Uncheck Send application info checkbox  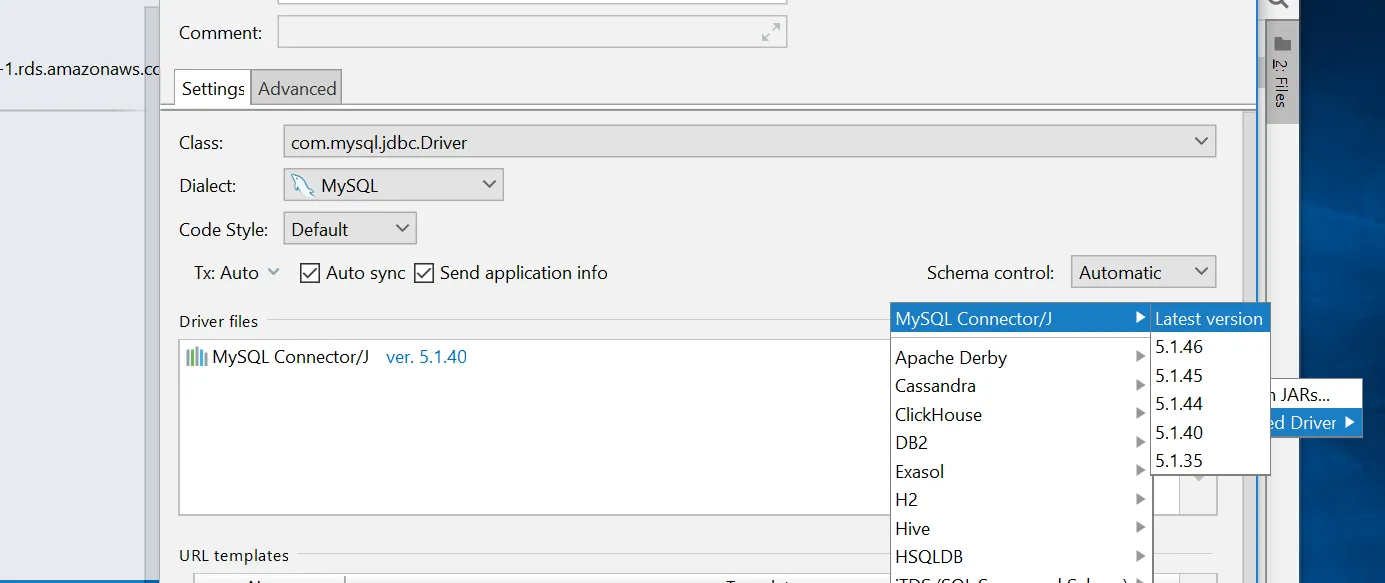424,273
